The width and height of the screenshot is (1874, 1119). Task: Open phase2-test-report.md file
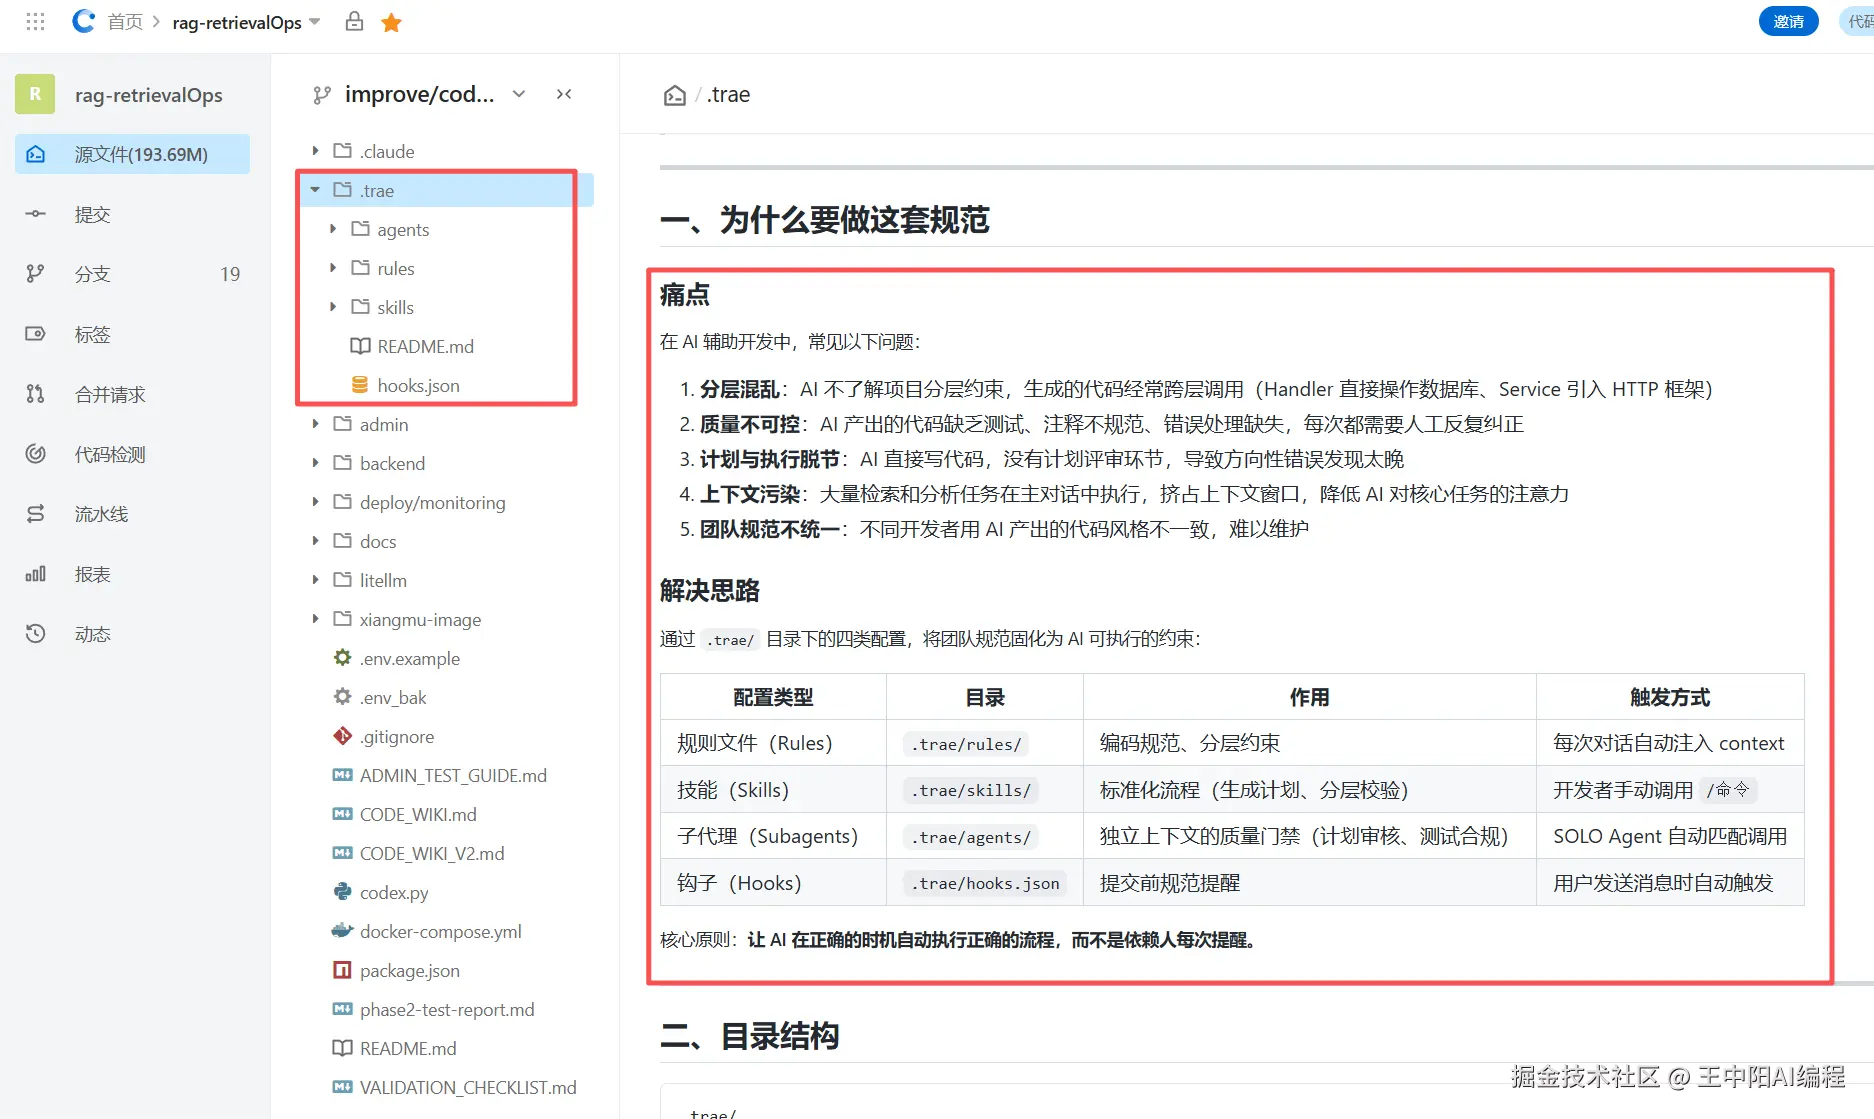447,1009
